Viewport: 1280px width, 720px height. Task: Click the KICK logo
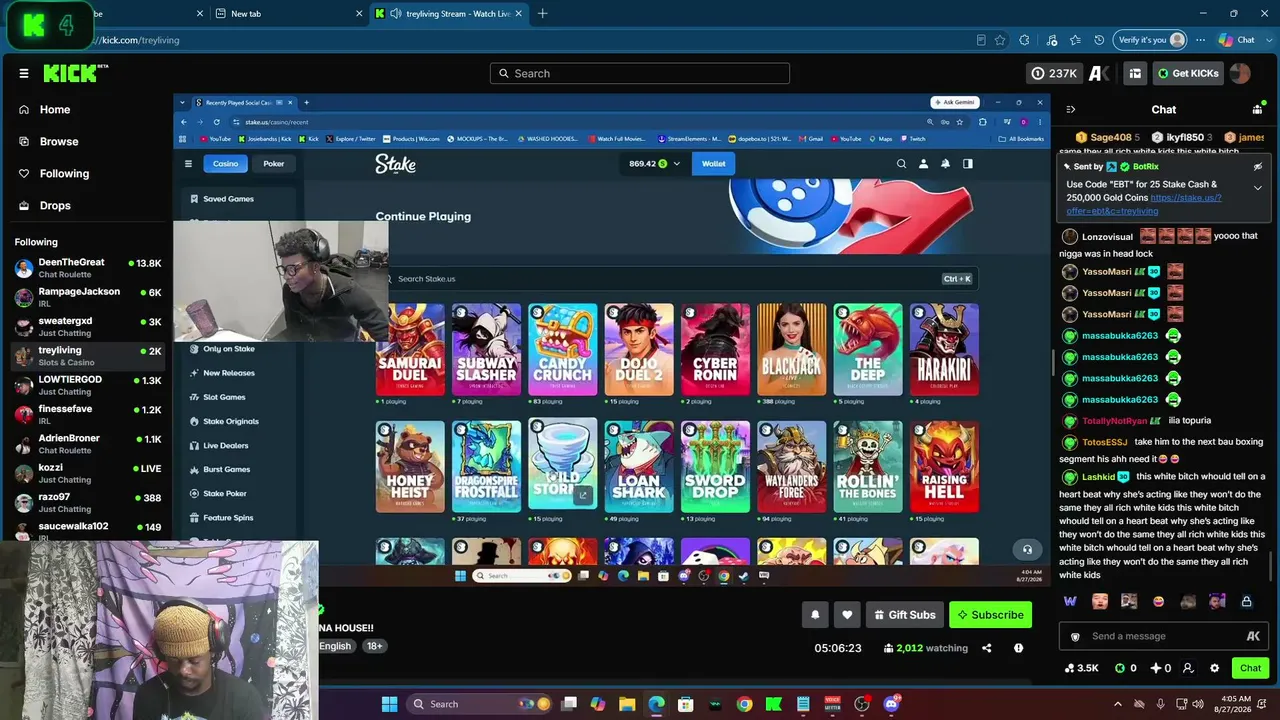[x=75, y=73]
